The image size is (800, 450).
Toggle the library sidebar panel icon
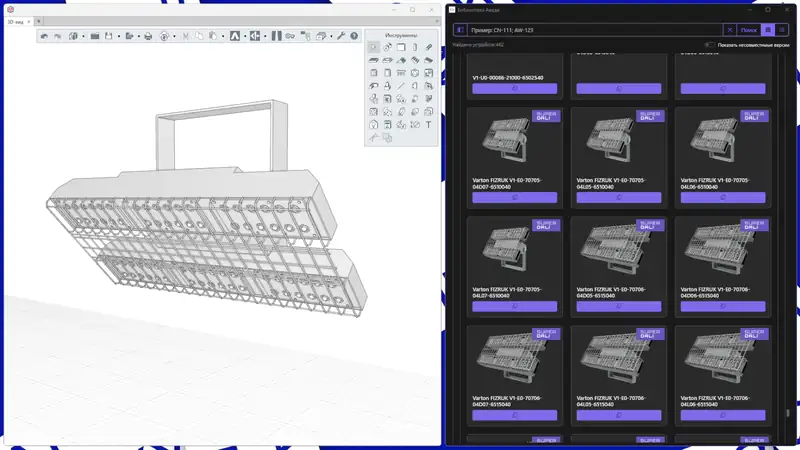(x=460, y=30)
